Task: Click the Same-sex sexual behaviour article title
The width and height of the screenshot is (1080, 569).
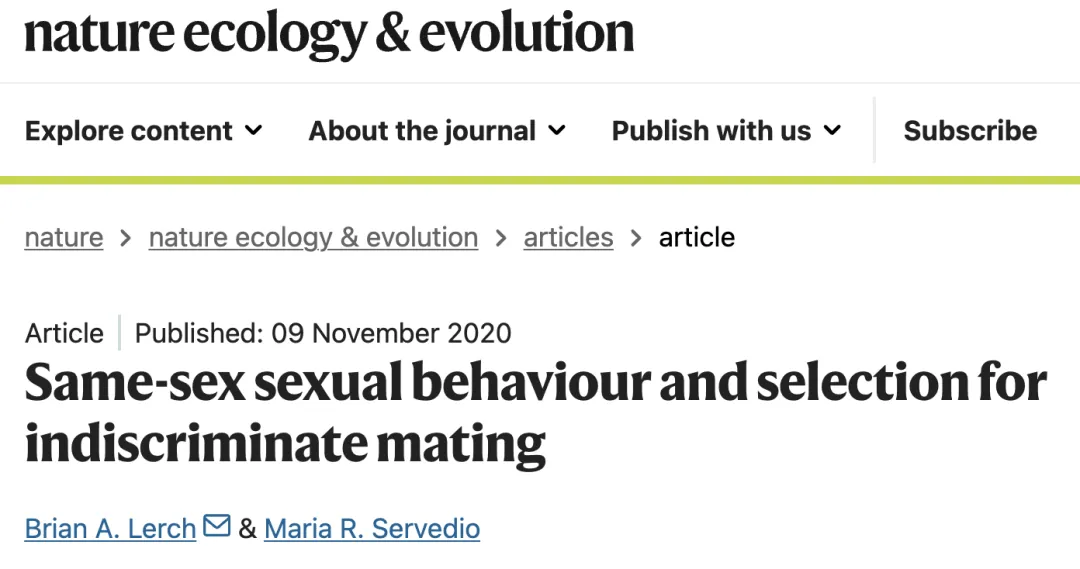Action: [x=535, y=411]
